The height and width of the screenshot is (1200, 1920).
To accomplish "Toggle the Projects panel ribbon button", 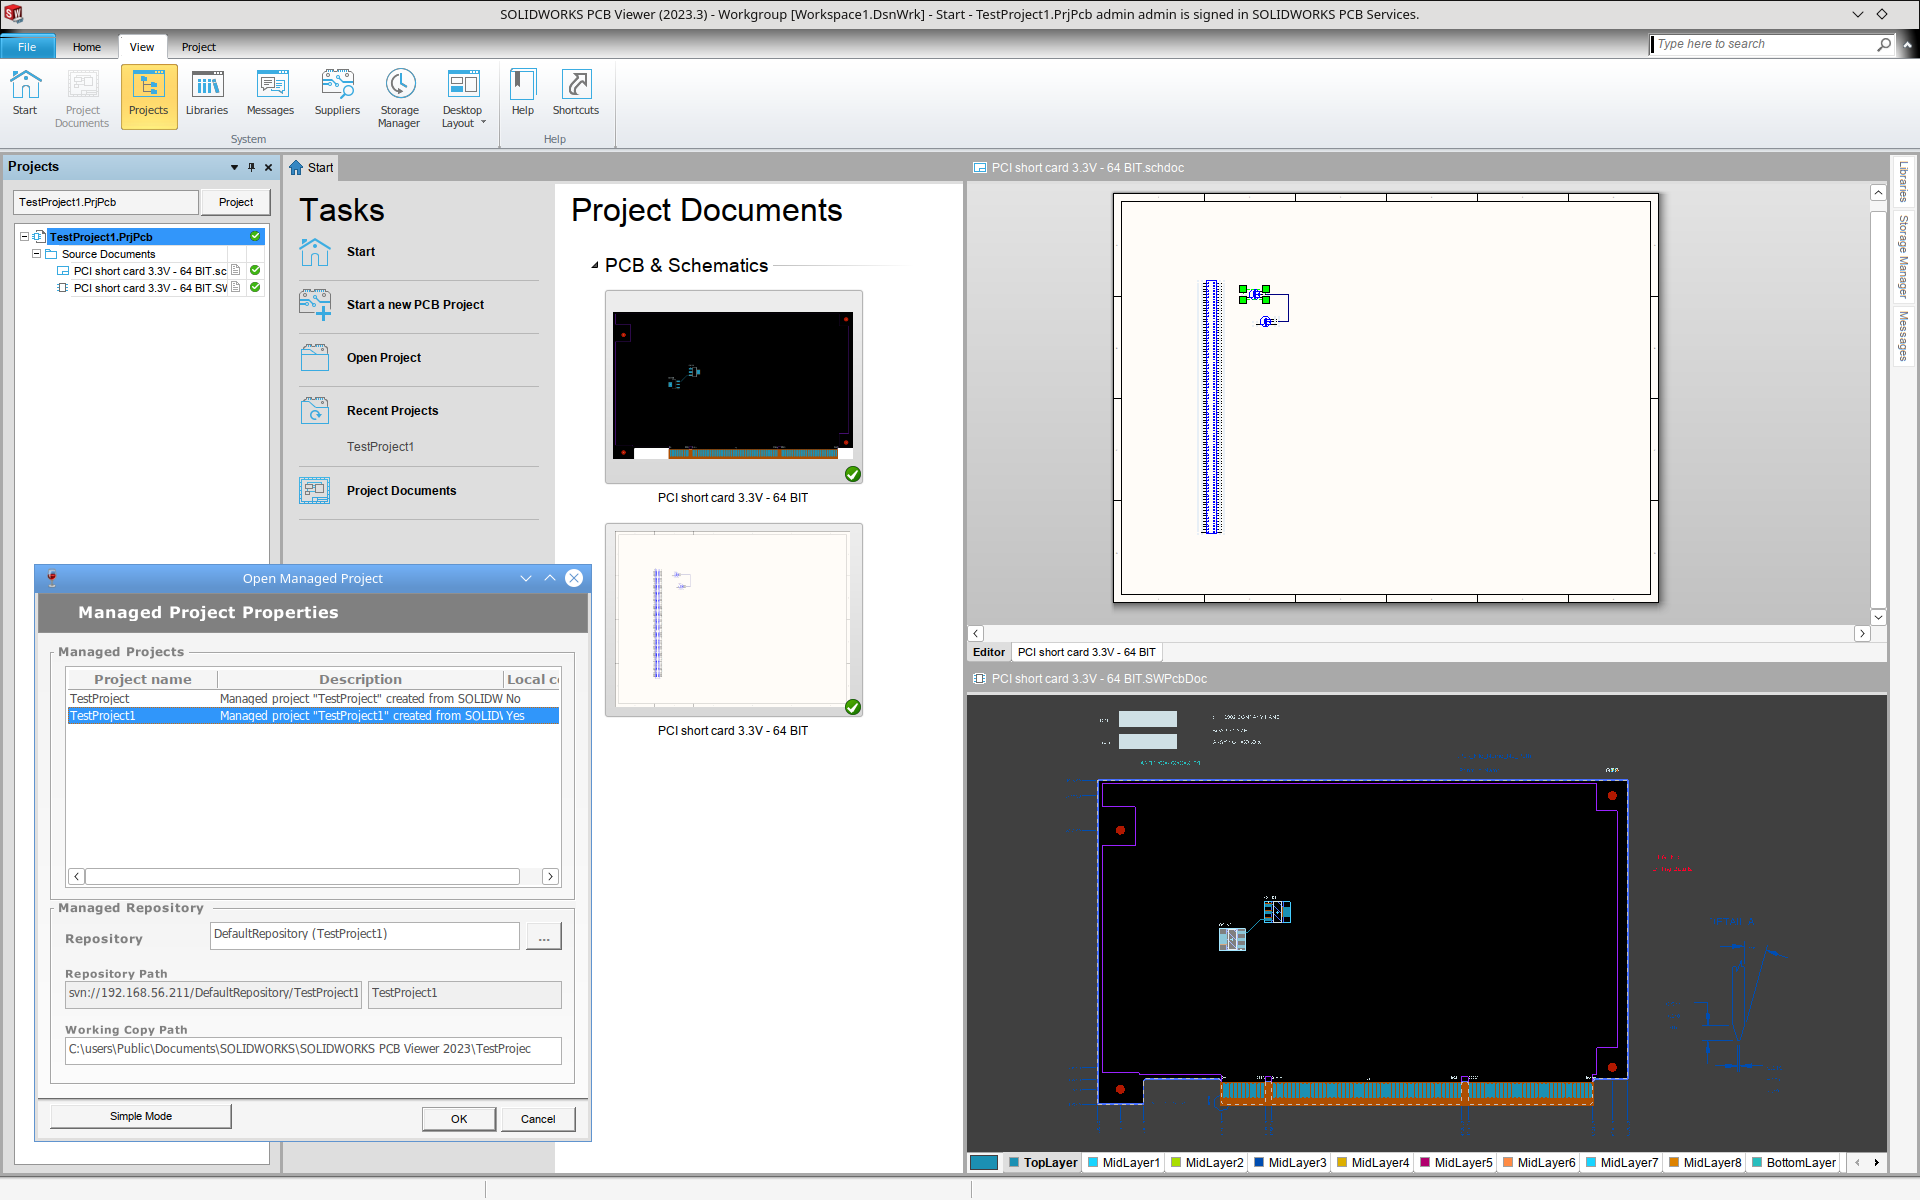I will (x=149, y=96).
